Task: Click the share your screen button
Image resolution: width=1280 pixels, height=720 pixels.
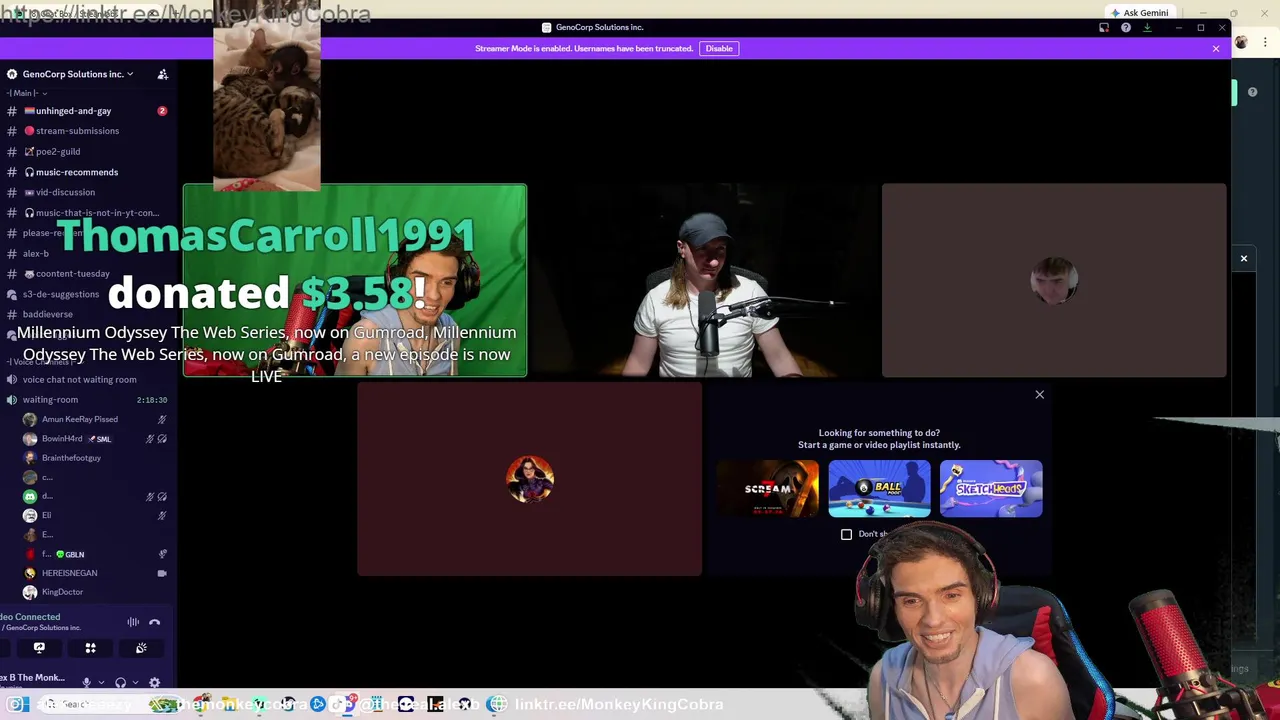Action: (39, 648)
